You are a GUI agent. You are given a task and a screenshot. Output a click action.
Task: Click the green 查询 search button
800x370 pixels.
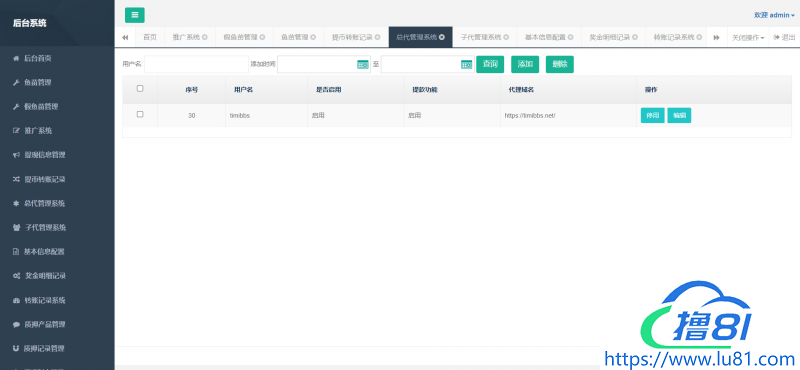point(490,64)
